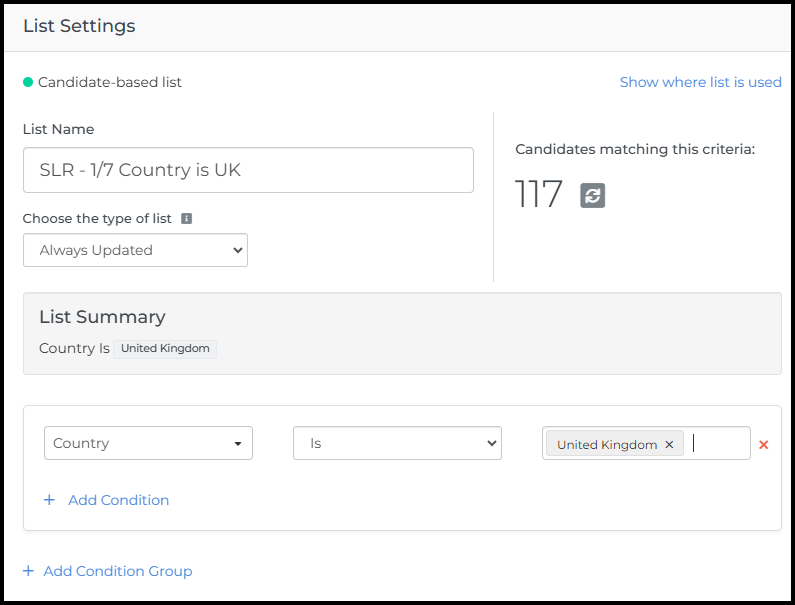Screen dimensions: 795x605
Task: Click the 117 matching candidates number
Action: pyautogui.click(x=539, y=195)
